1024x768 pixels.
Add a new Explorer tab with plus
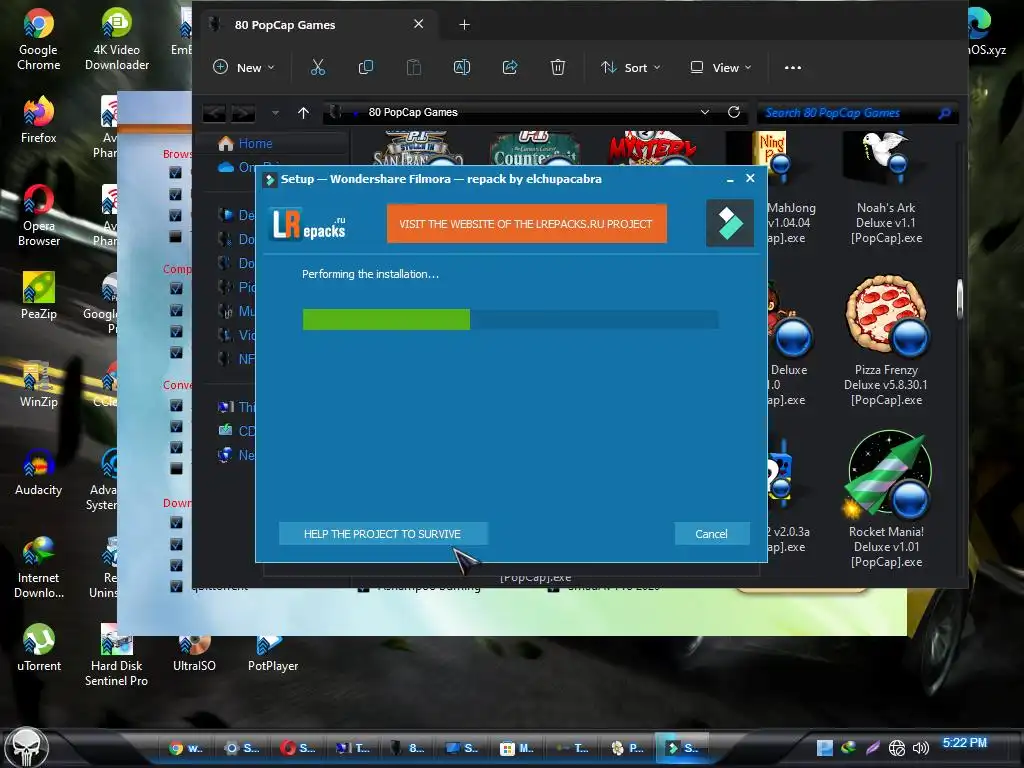point(464,25)
